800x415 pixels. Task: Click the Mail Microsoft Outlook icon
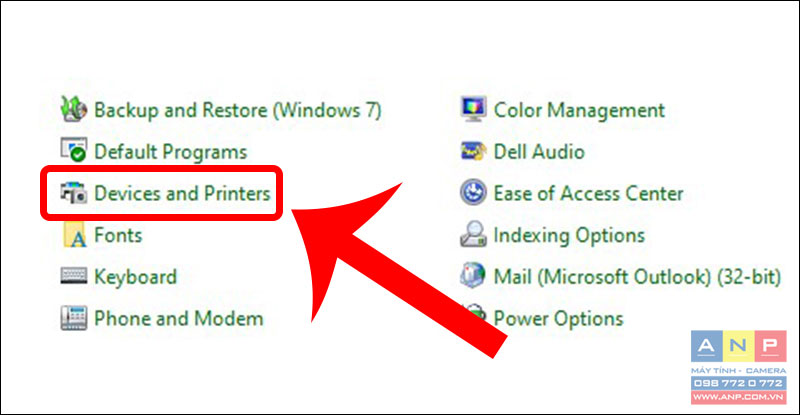(473, 276)
